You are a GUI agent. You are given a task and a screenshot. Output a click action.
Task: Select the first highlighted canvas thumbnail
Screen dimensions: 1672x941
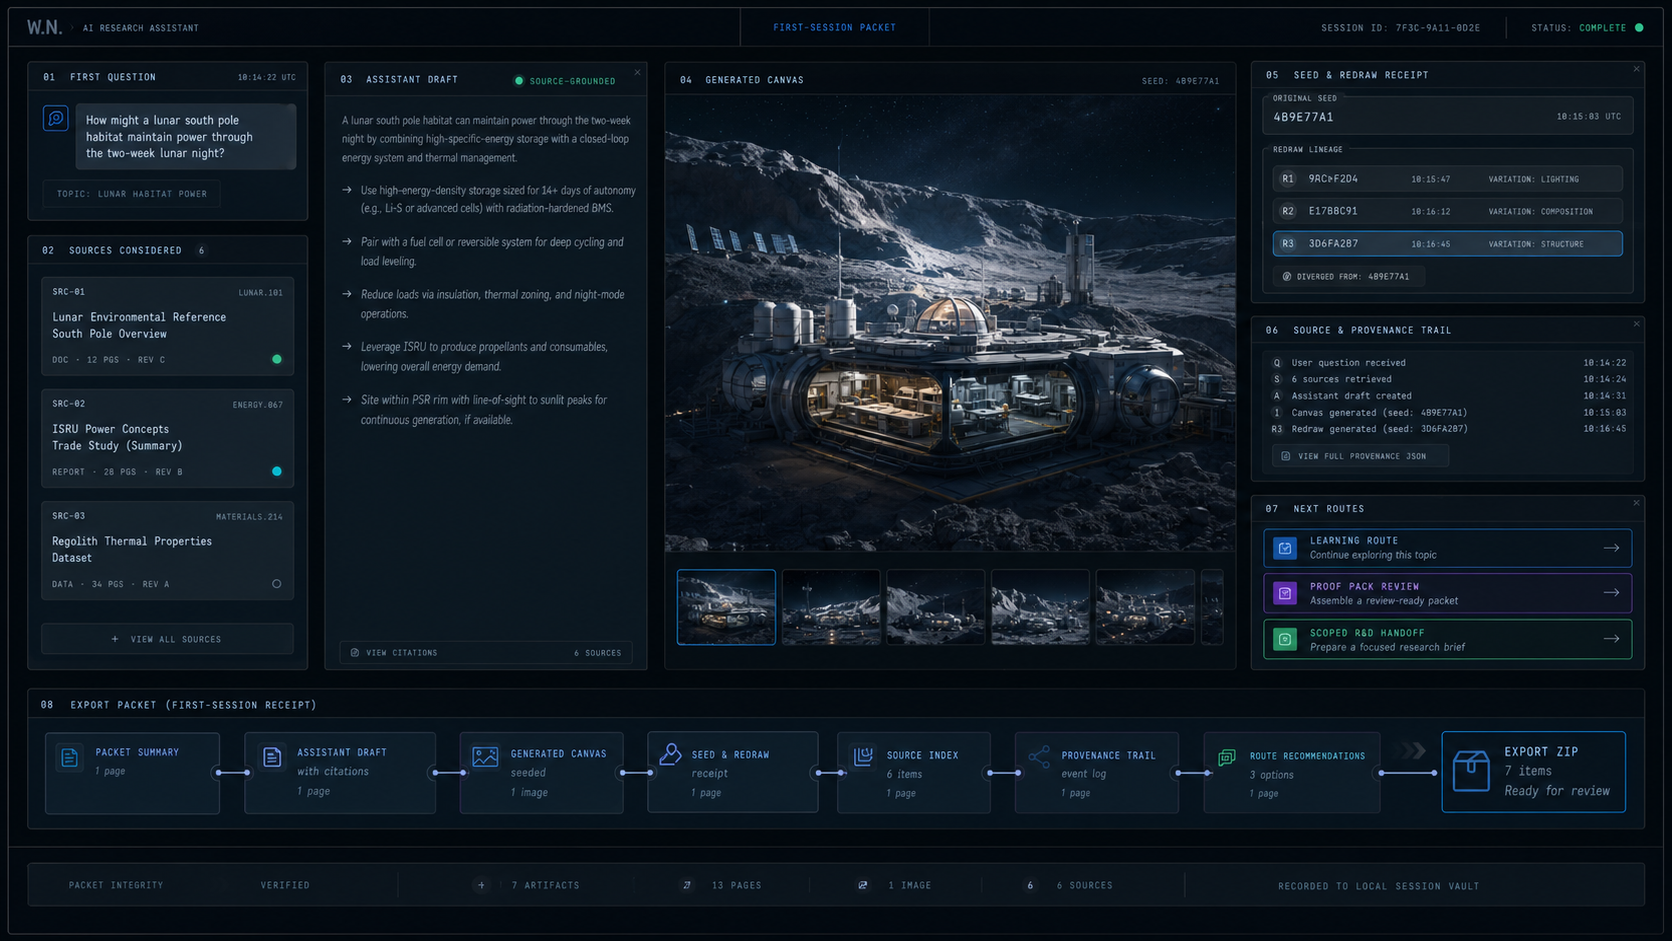[726, 607]
